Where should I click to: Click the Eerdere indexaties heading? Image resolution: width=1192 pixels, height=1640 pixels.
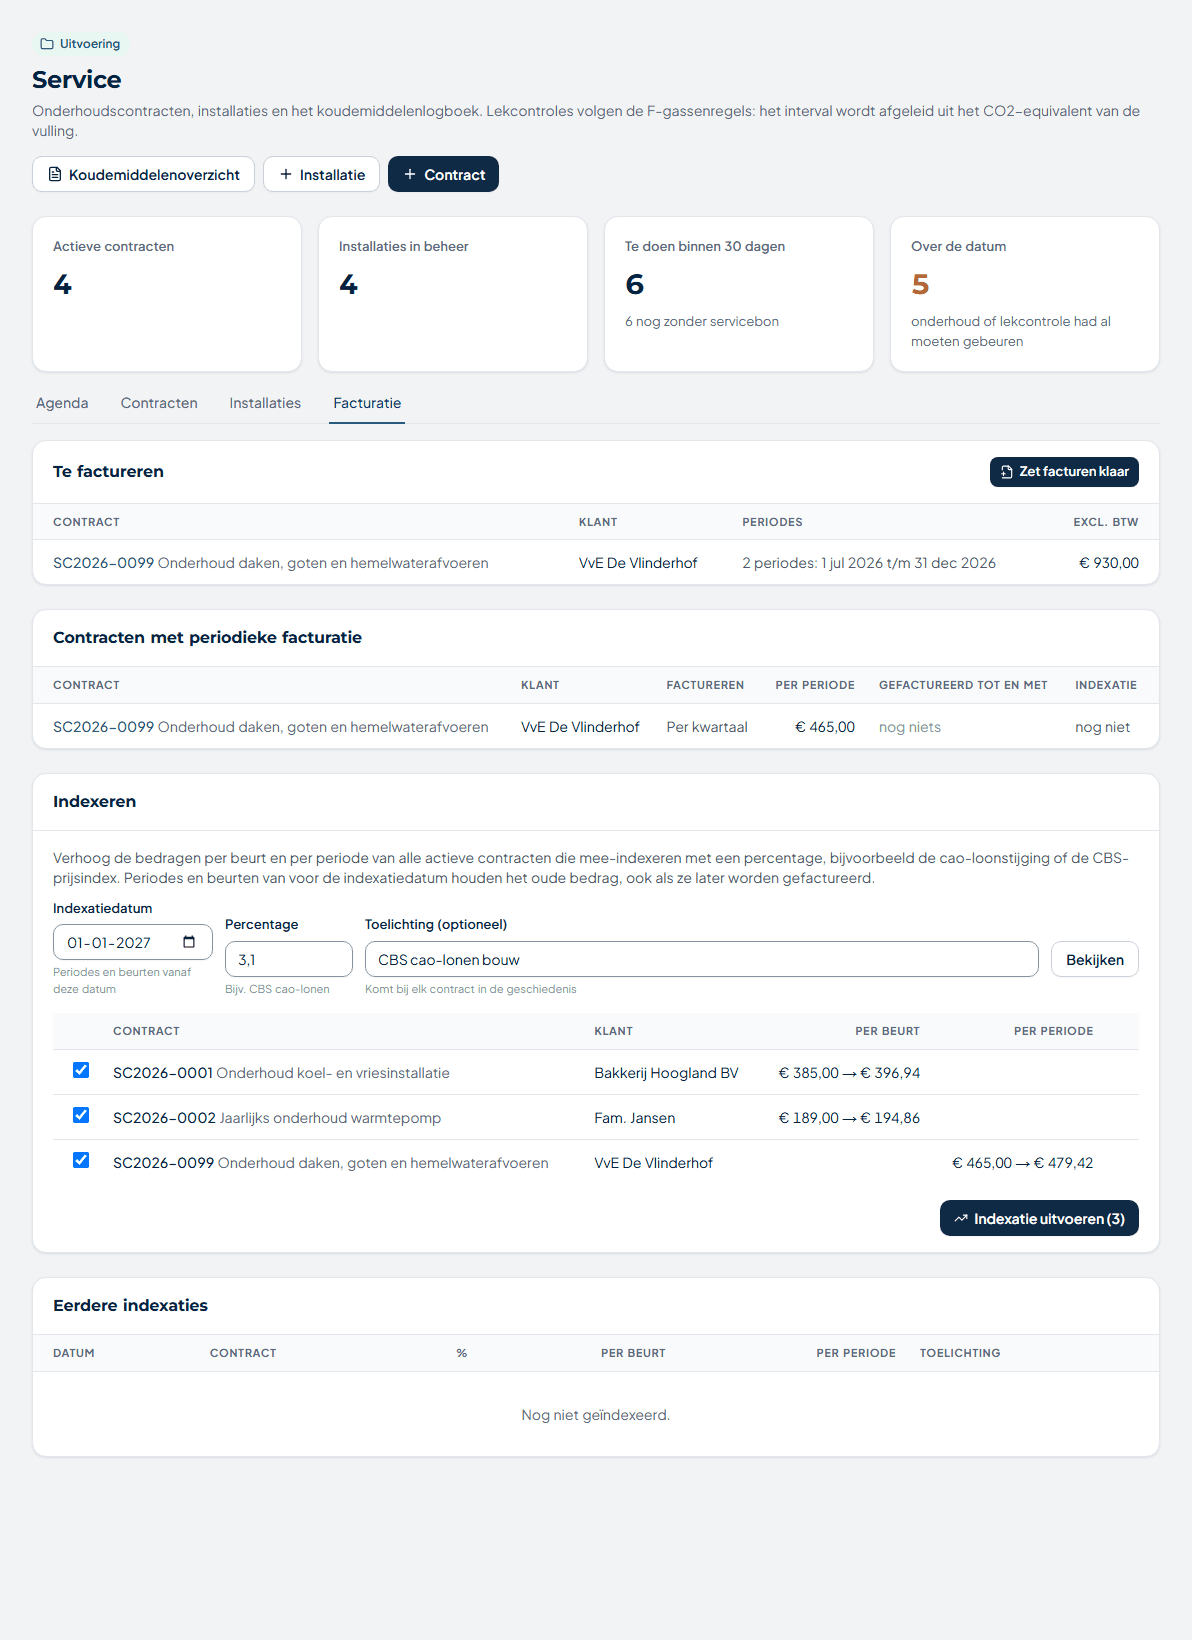[x=130, y=1305]
